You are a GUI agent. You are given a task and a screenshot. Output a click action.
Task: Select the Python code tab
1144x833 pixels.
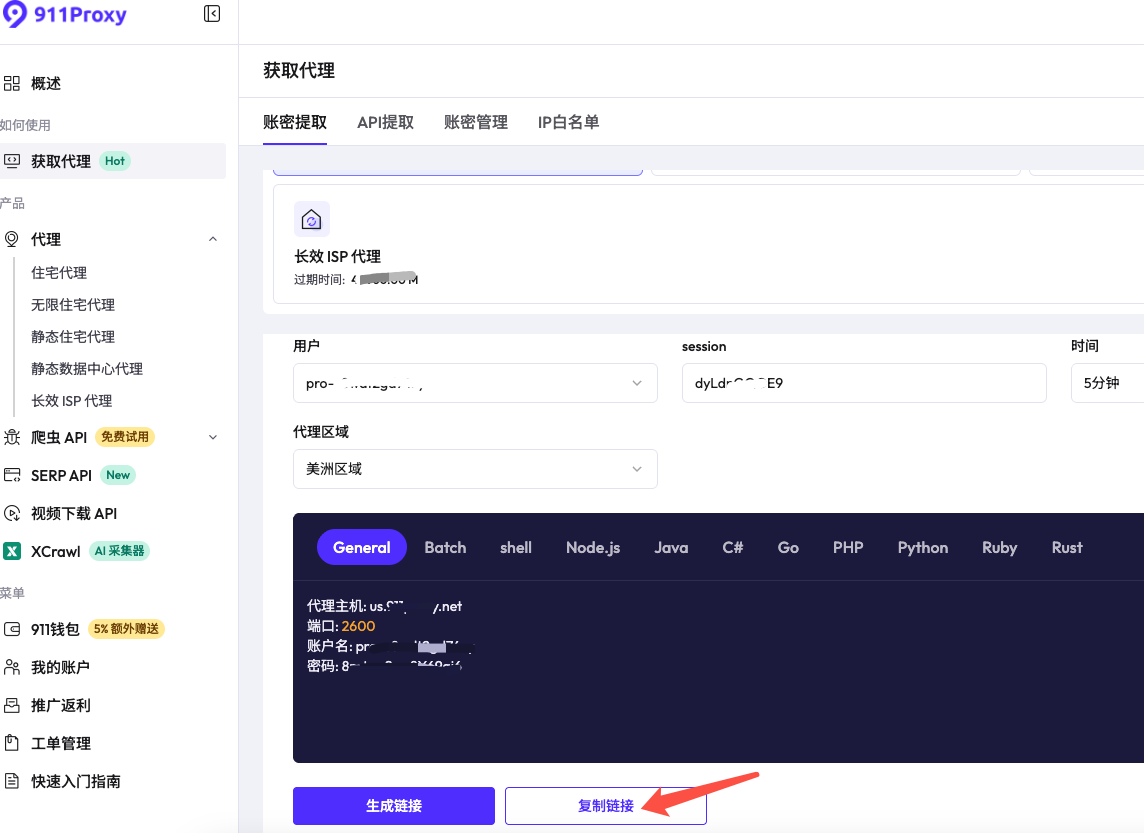(x=923, y=547)
